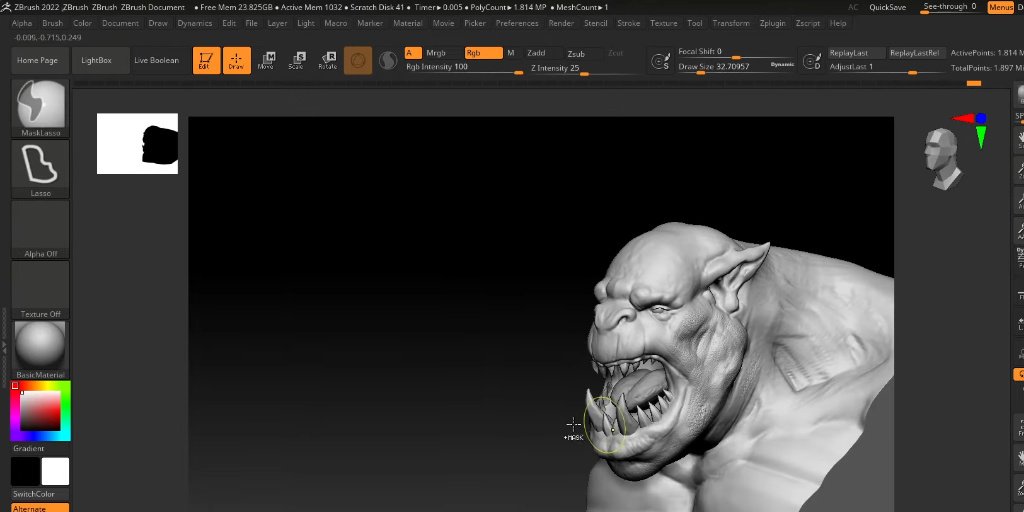This screenshot has height=512, width=1024.
Task: Click the Draw Size slider
Action: coord(722,67)
